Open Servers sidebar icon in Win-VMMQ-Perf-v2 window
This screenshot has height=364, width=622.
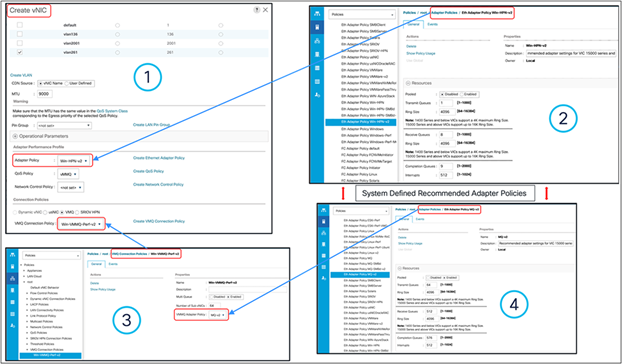(x=12, y=266)
